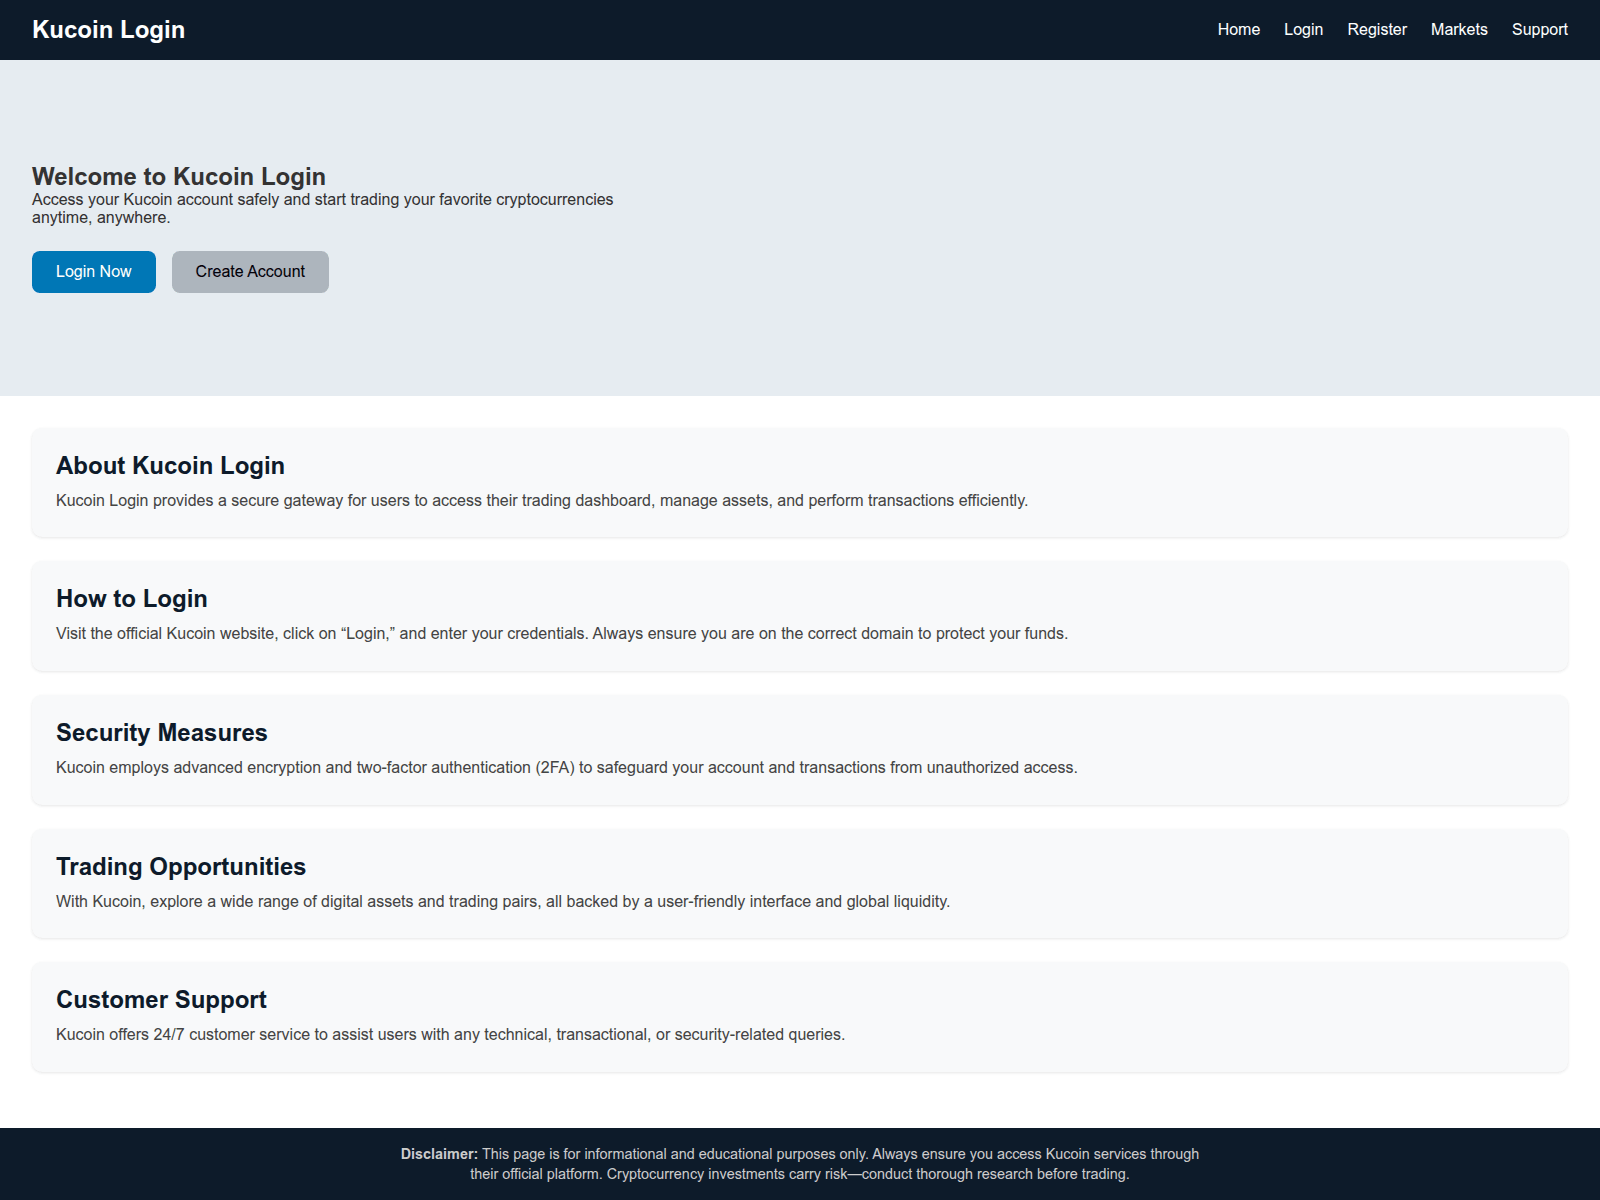Open the Register page from navbar
The height and width of the screenshot is (1200, 1600).
click(1377, 29)
